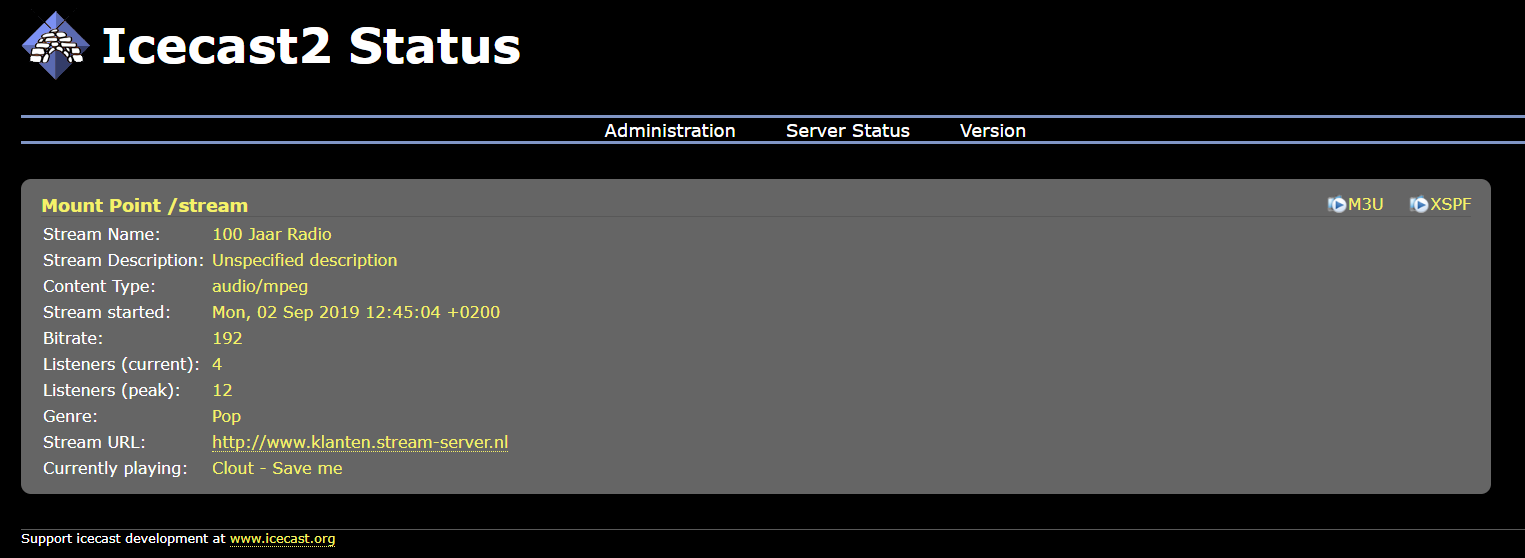Go to Server Status page
This screenshot has width=1525, height=558.
click(847, 131)
